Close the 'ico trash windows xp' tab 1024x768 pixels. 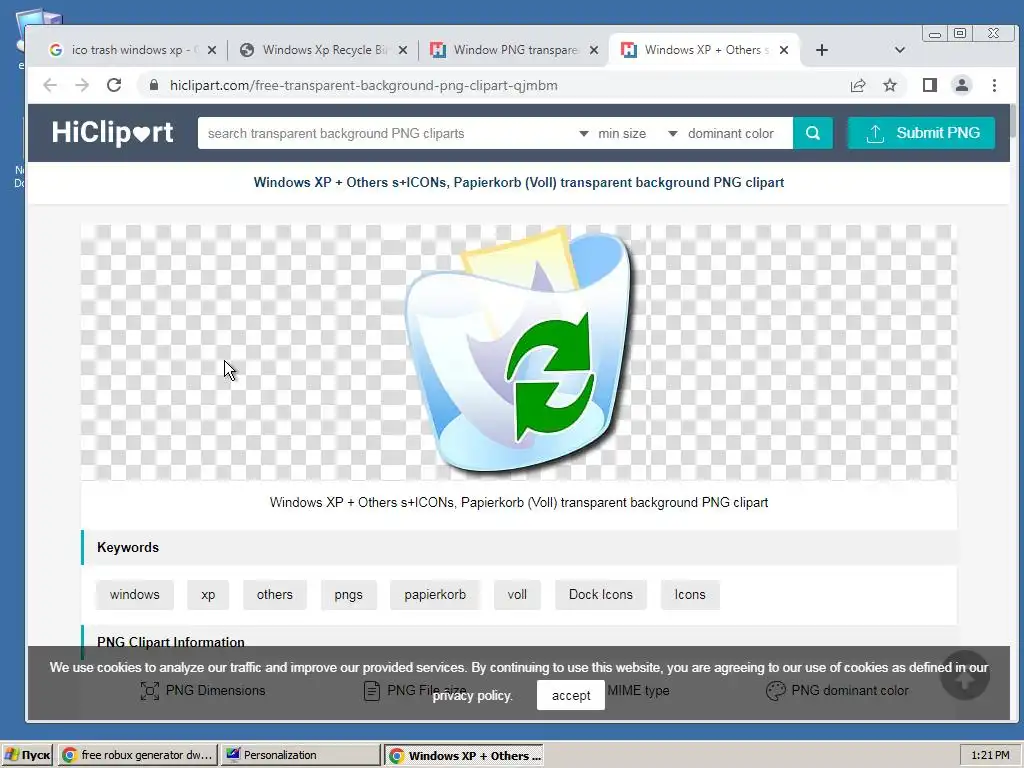coord(212,50)
